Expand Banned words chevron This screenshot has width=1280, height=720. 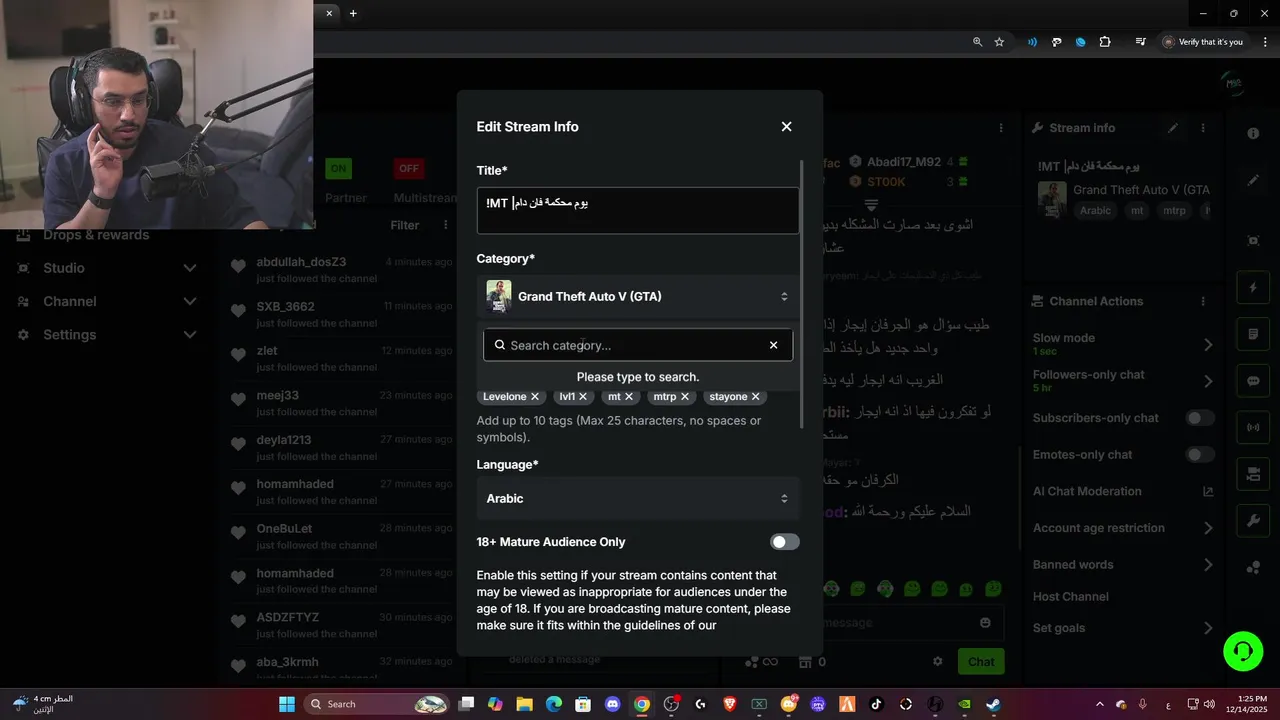tap(1208, 565)
